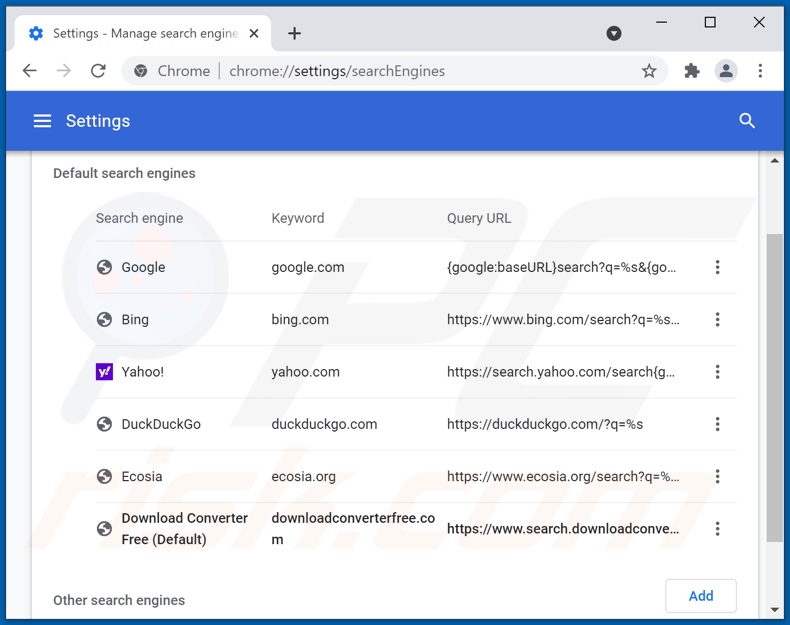This screenshot has width=790, height=625.
Task: Open Chrome's three-dot main menu
Action: coord(760,71)
